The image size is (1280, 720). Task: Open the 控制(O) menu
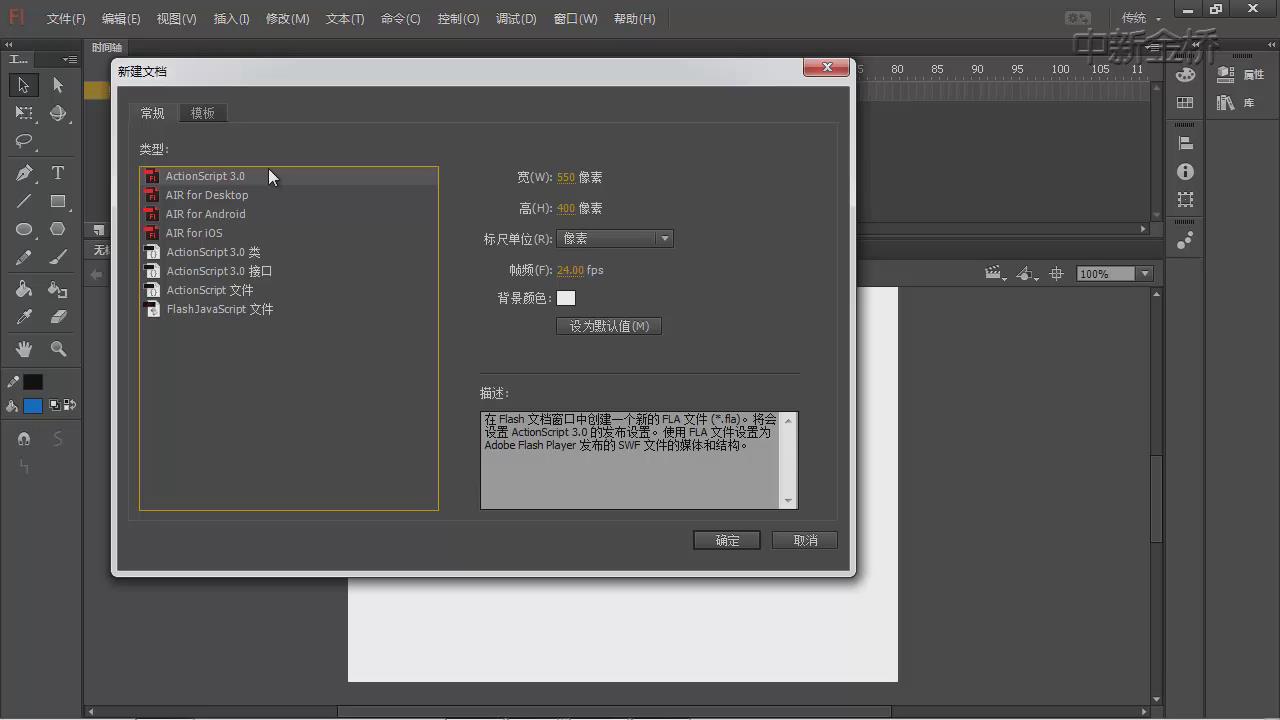tap(459, 19)
